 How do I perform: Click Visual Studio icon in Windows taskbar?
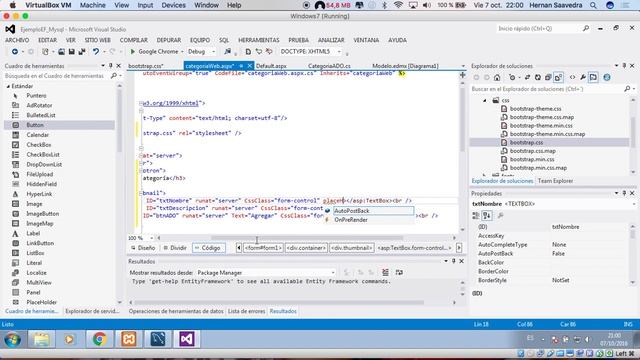(187, 339)
